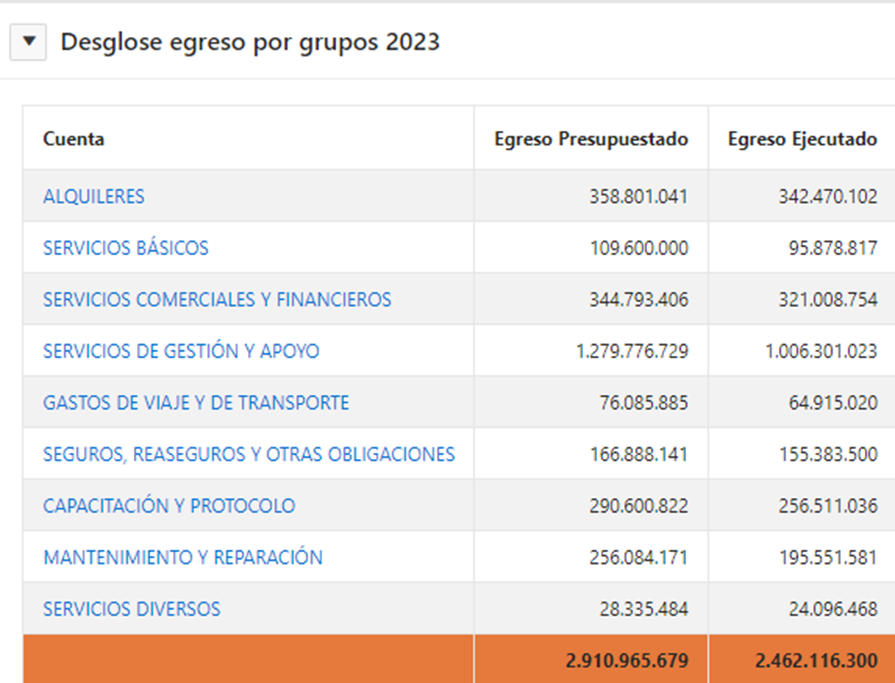Image resolution: width=895 pixels, height=683 pixels.
Task: Select executed value 195.551.581
Action: pyautogui.click(x=828, y=557)
